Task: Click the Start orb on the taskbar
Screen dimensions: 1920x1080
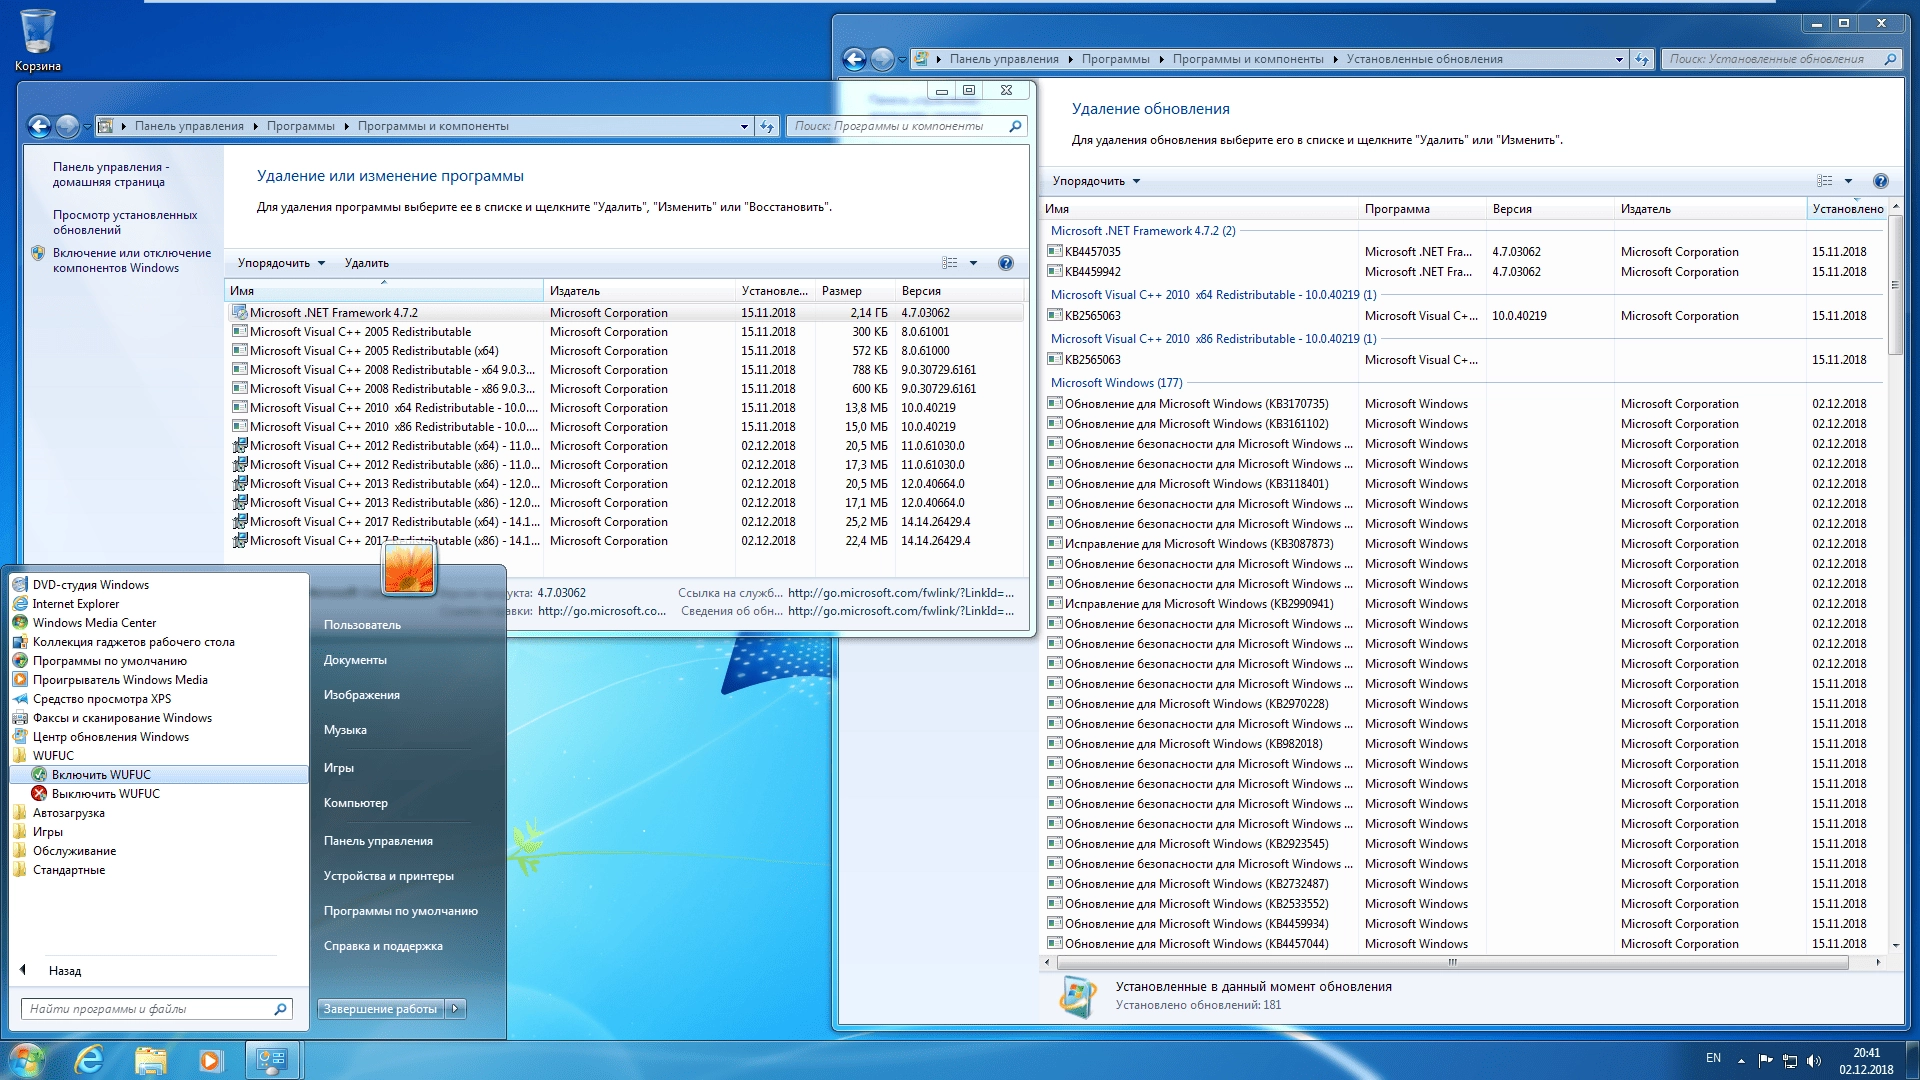Action: click(27, 1060)
